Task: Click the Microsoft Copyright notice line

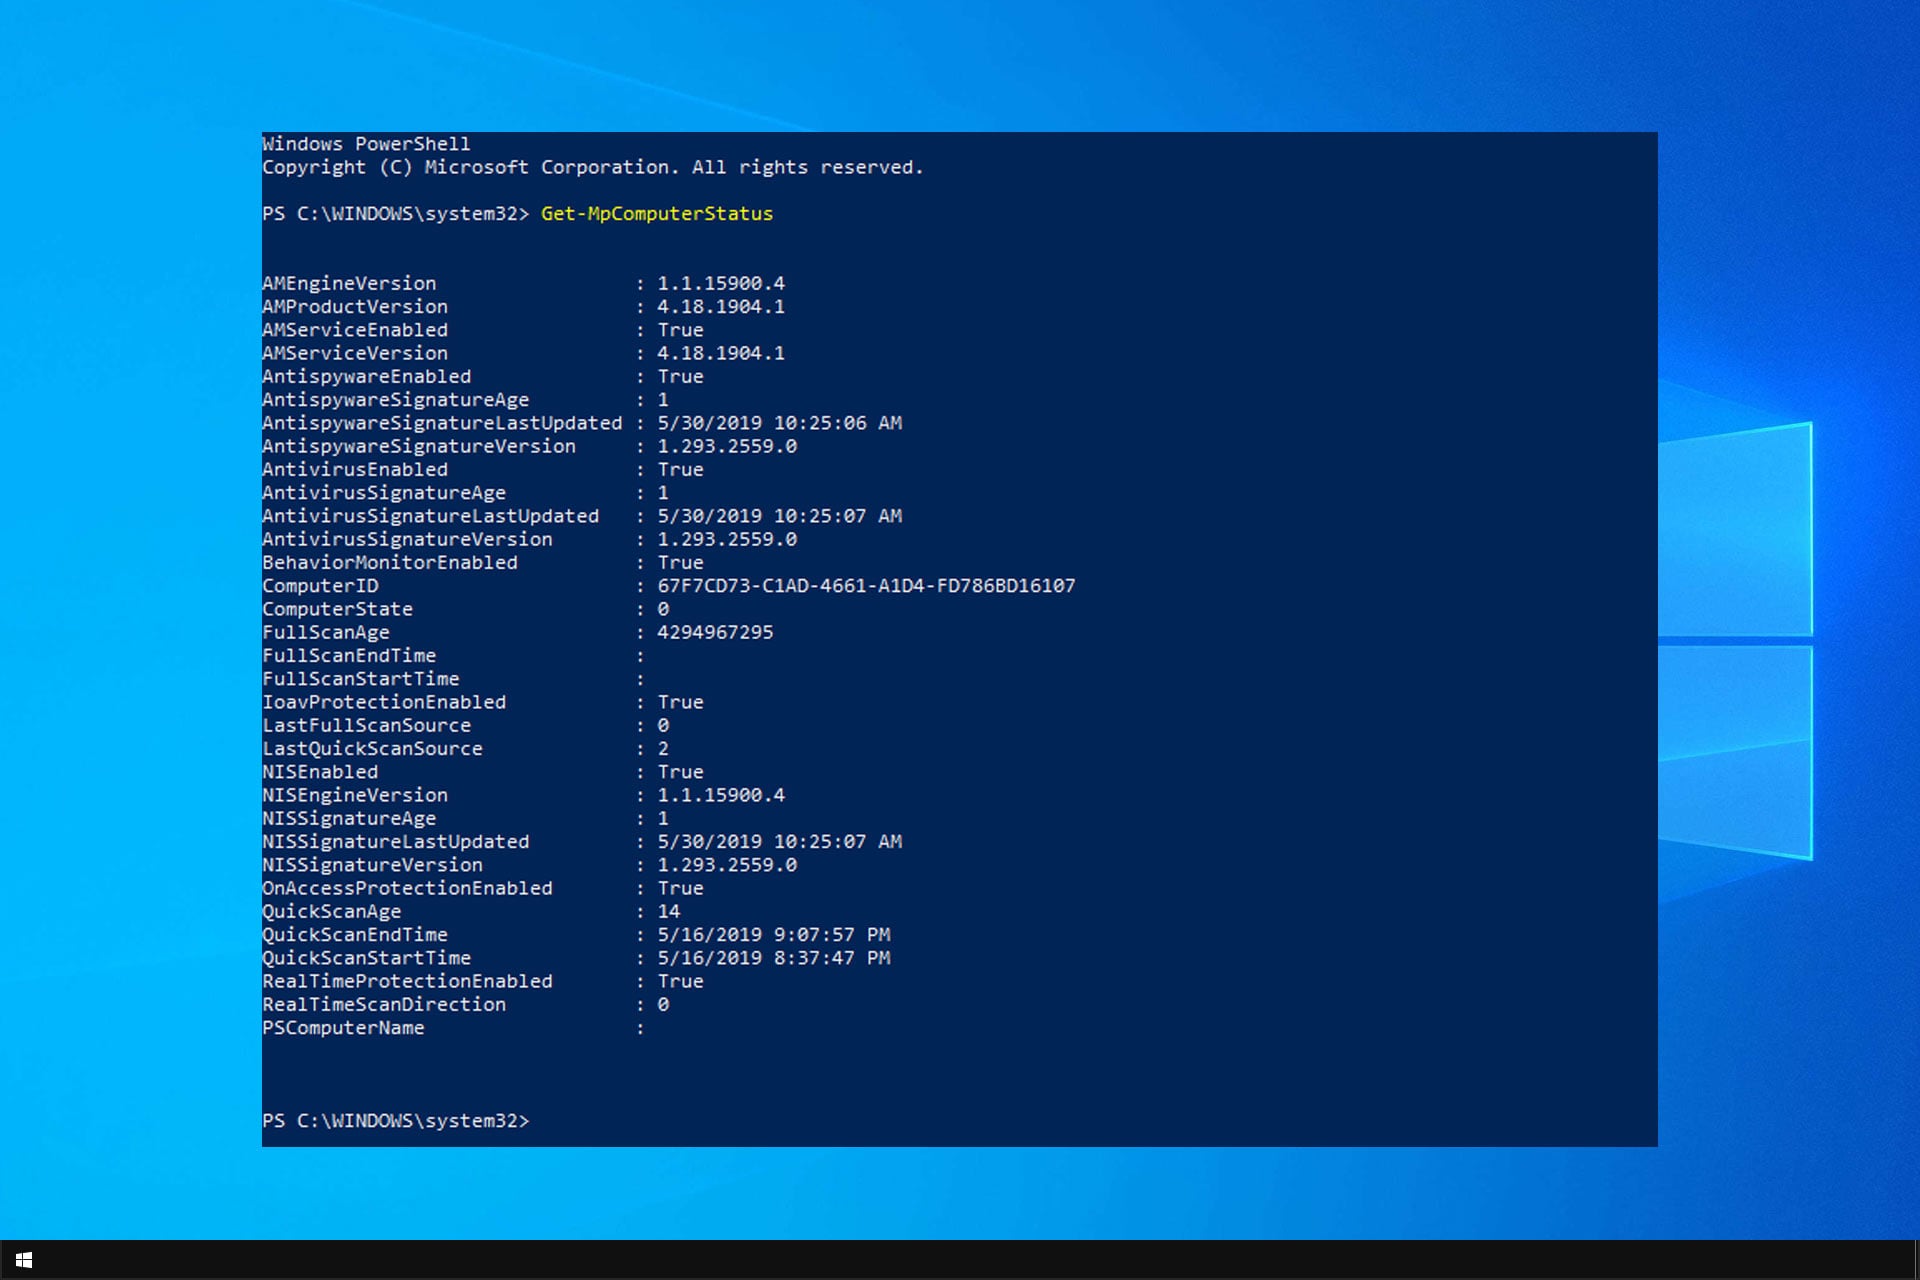Action: (592, 167)
